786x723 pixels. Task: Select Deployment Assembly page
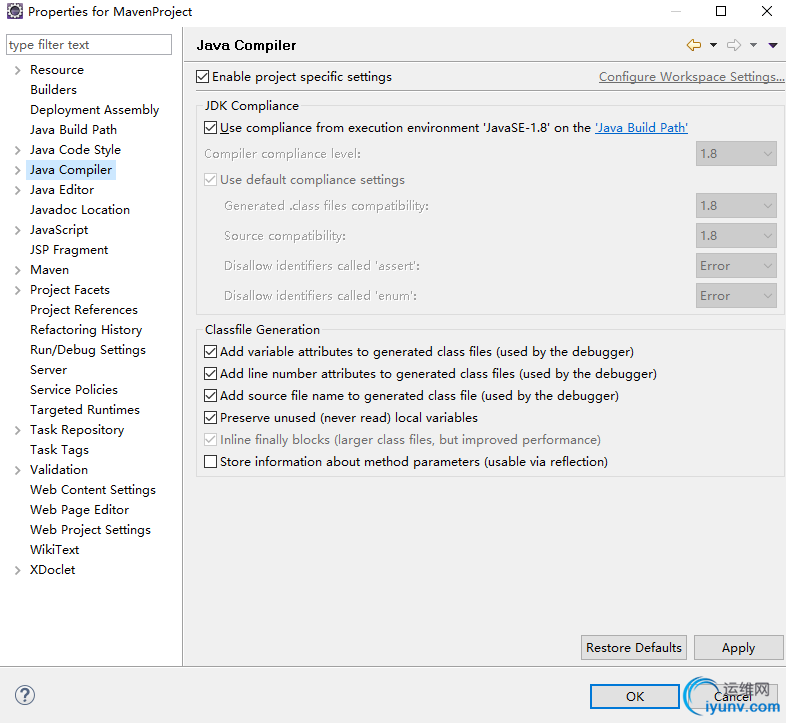pos(95,110)
